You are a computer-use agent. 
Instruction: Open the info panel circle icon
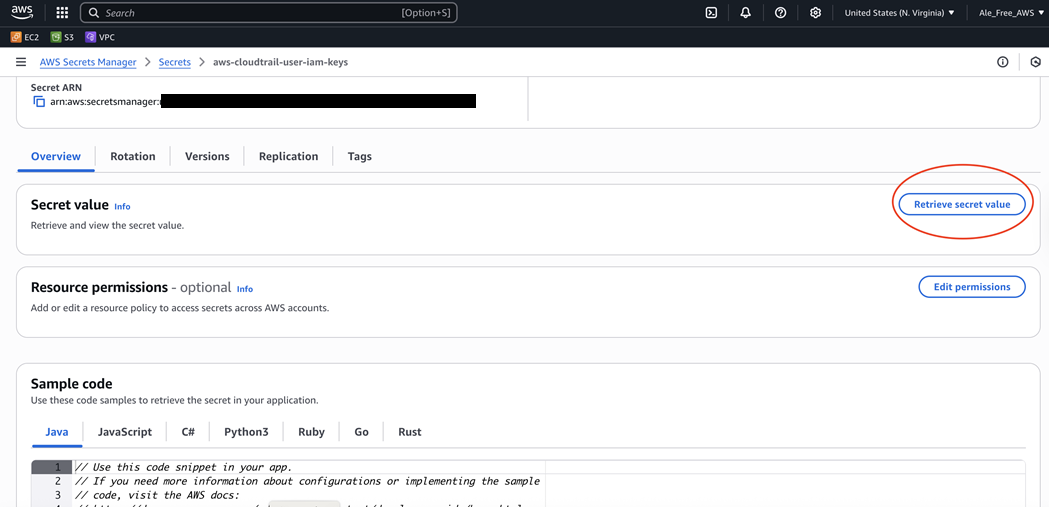tap(1002, 62)
